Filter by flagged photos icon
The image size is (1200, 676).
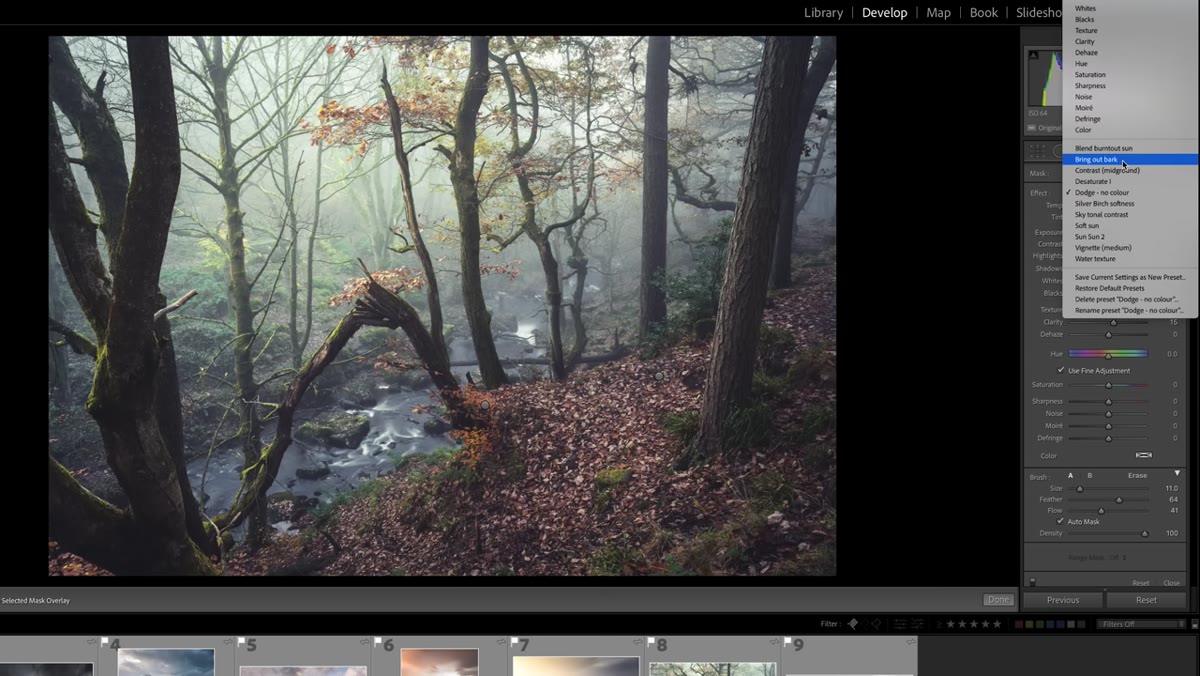tap(853, 624)
